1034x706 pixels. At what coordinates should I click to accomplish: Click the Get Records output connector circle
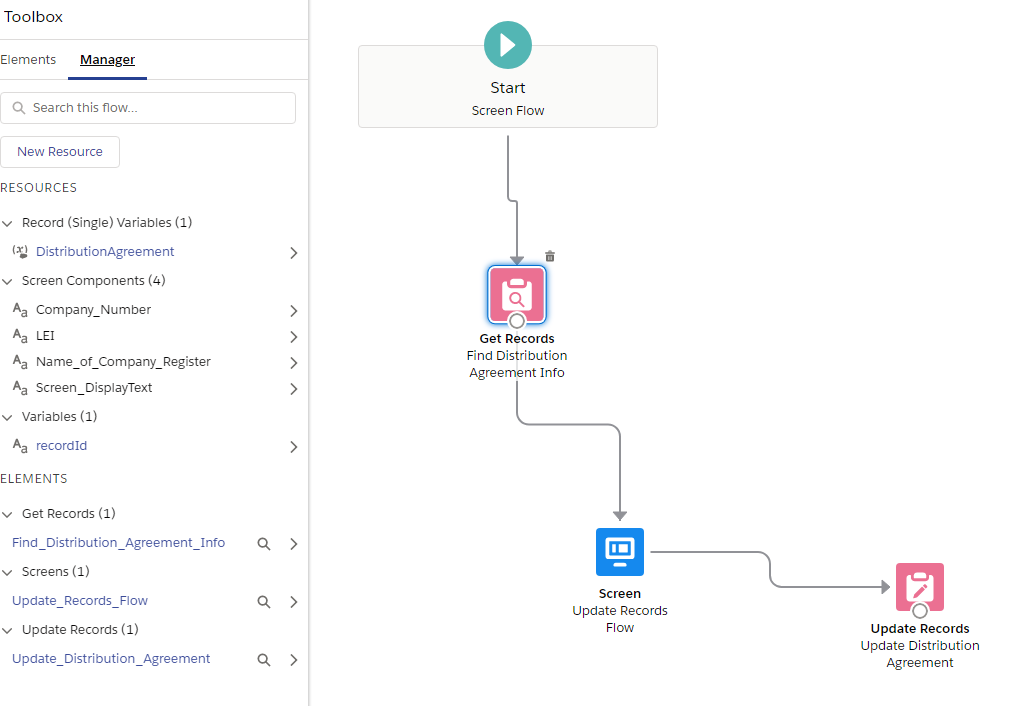pos(517,321)
